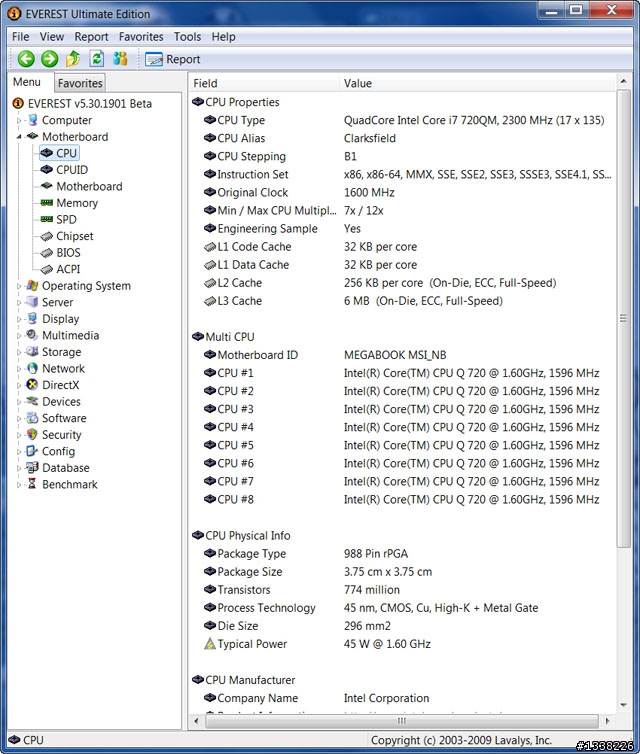Screen dimensions: 640x754
Task: Click the Benchmark hourglass icon
Action: click(x=32, y=484)
